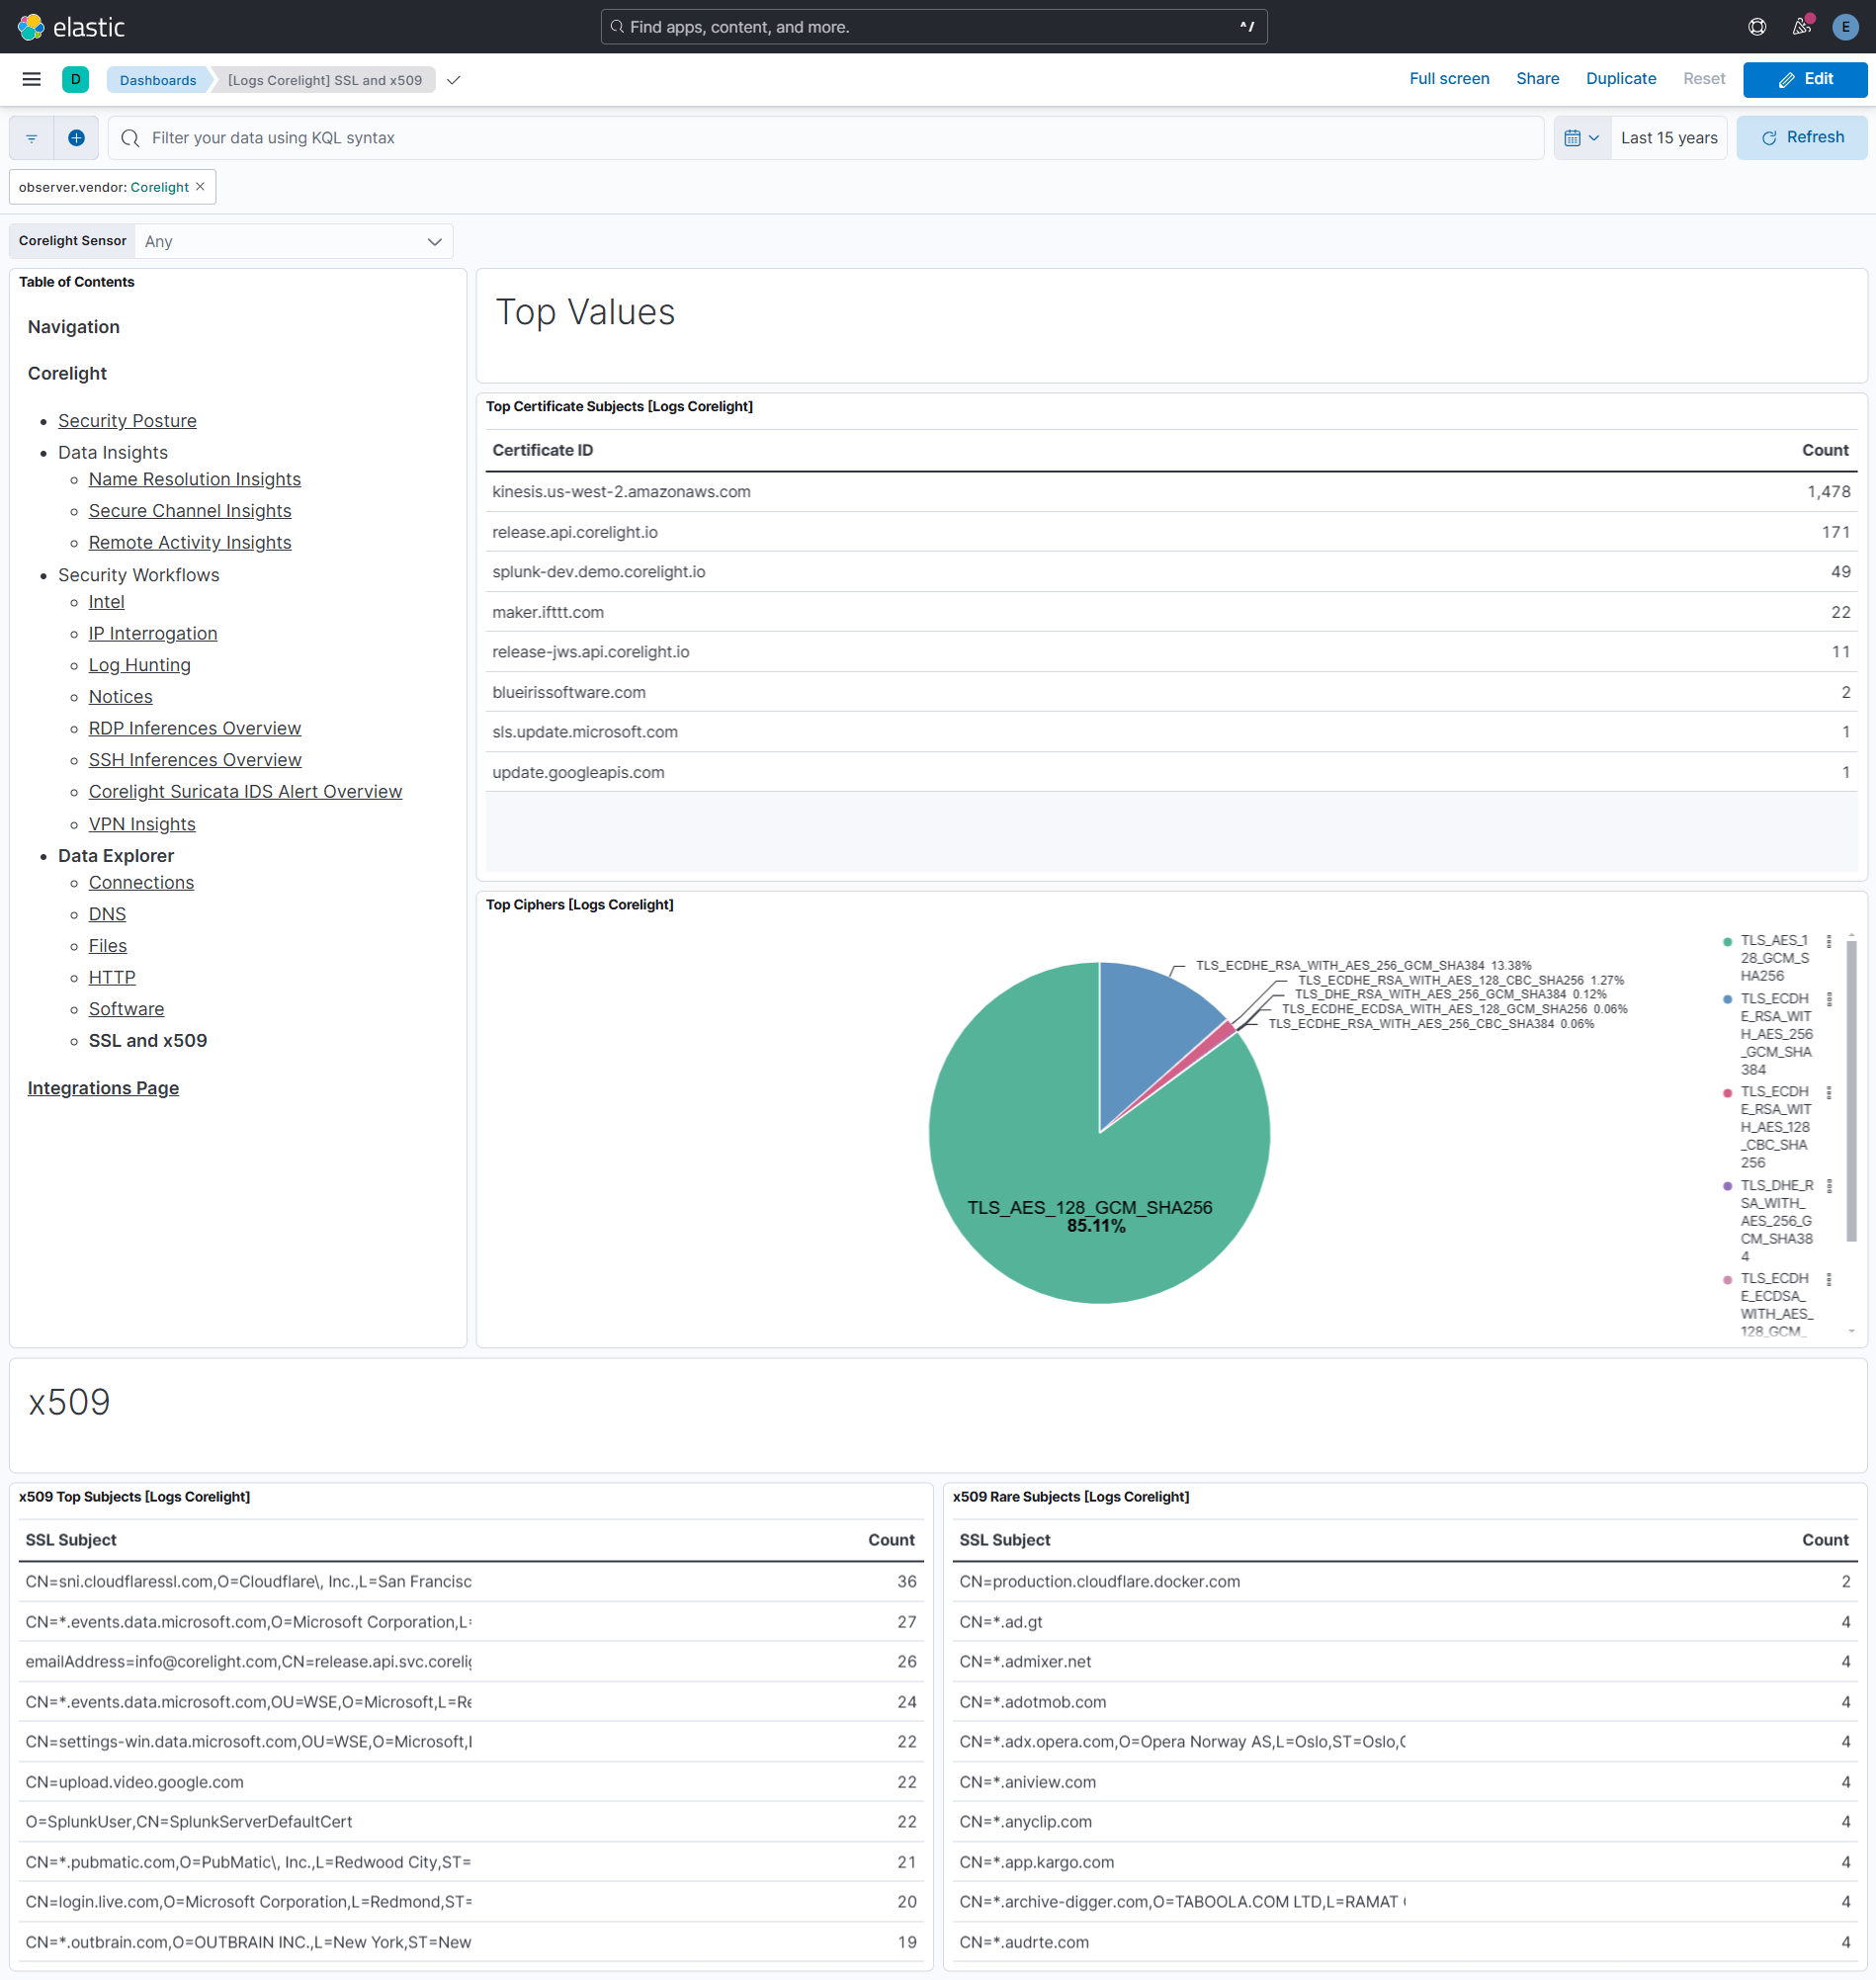Viewport: 1876px width, 1980px height.
Task: Open the dashboard title checkmark dropdown
Action: click(453, 80)
